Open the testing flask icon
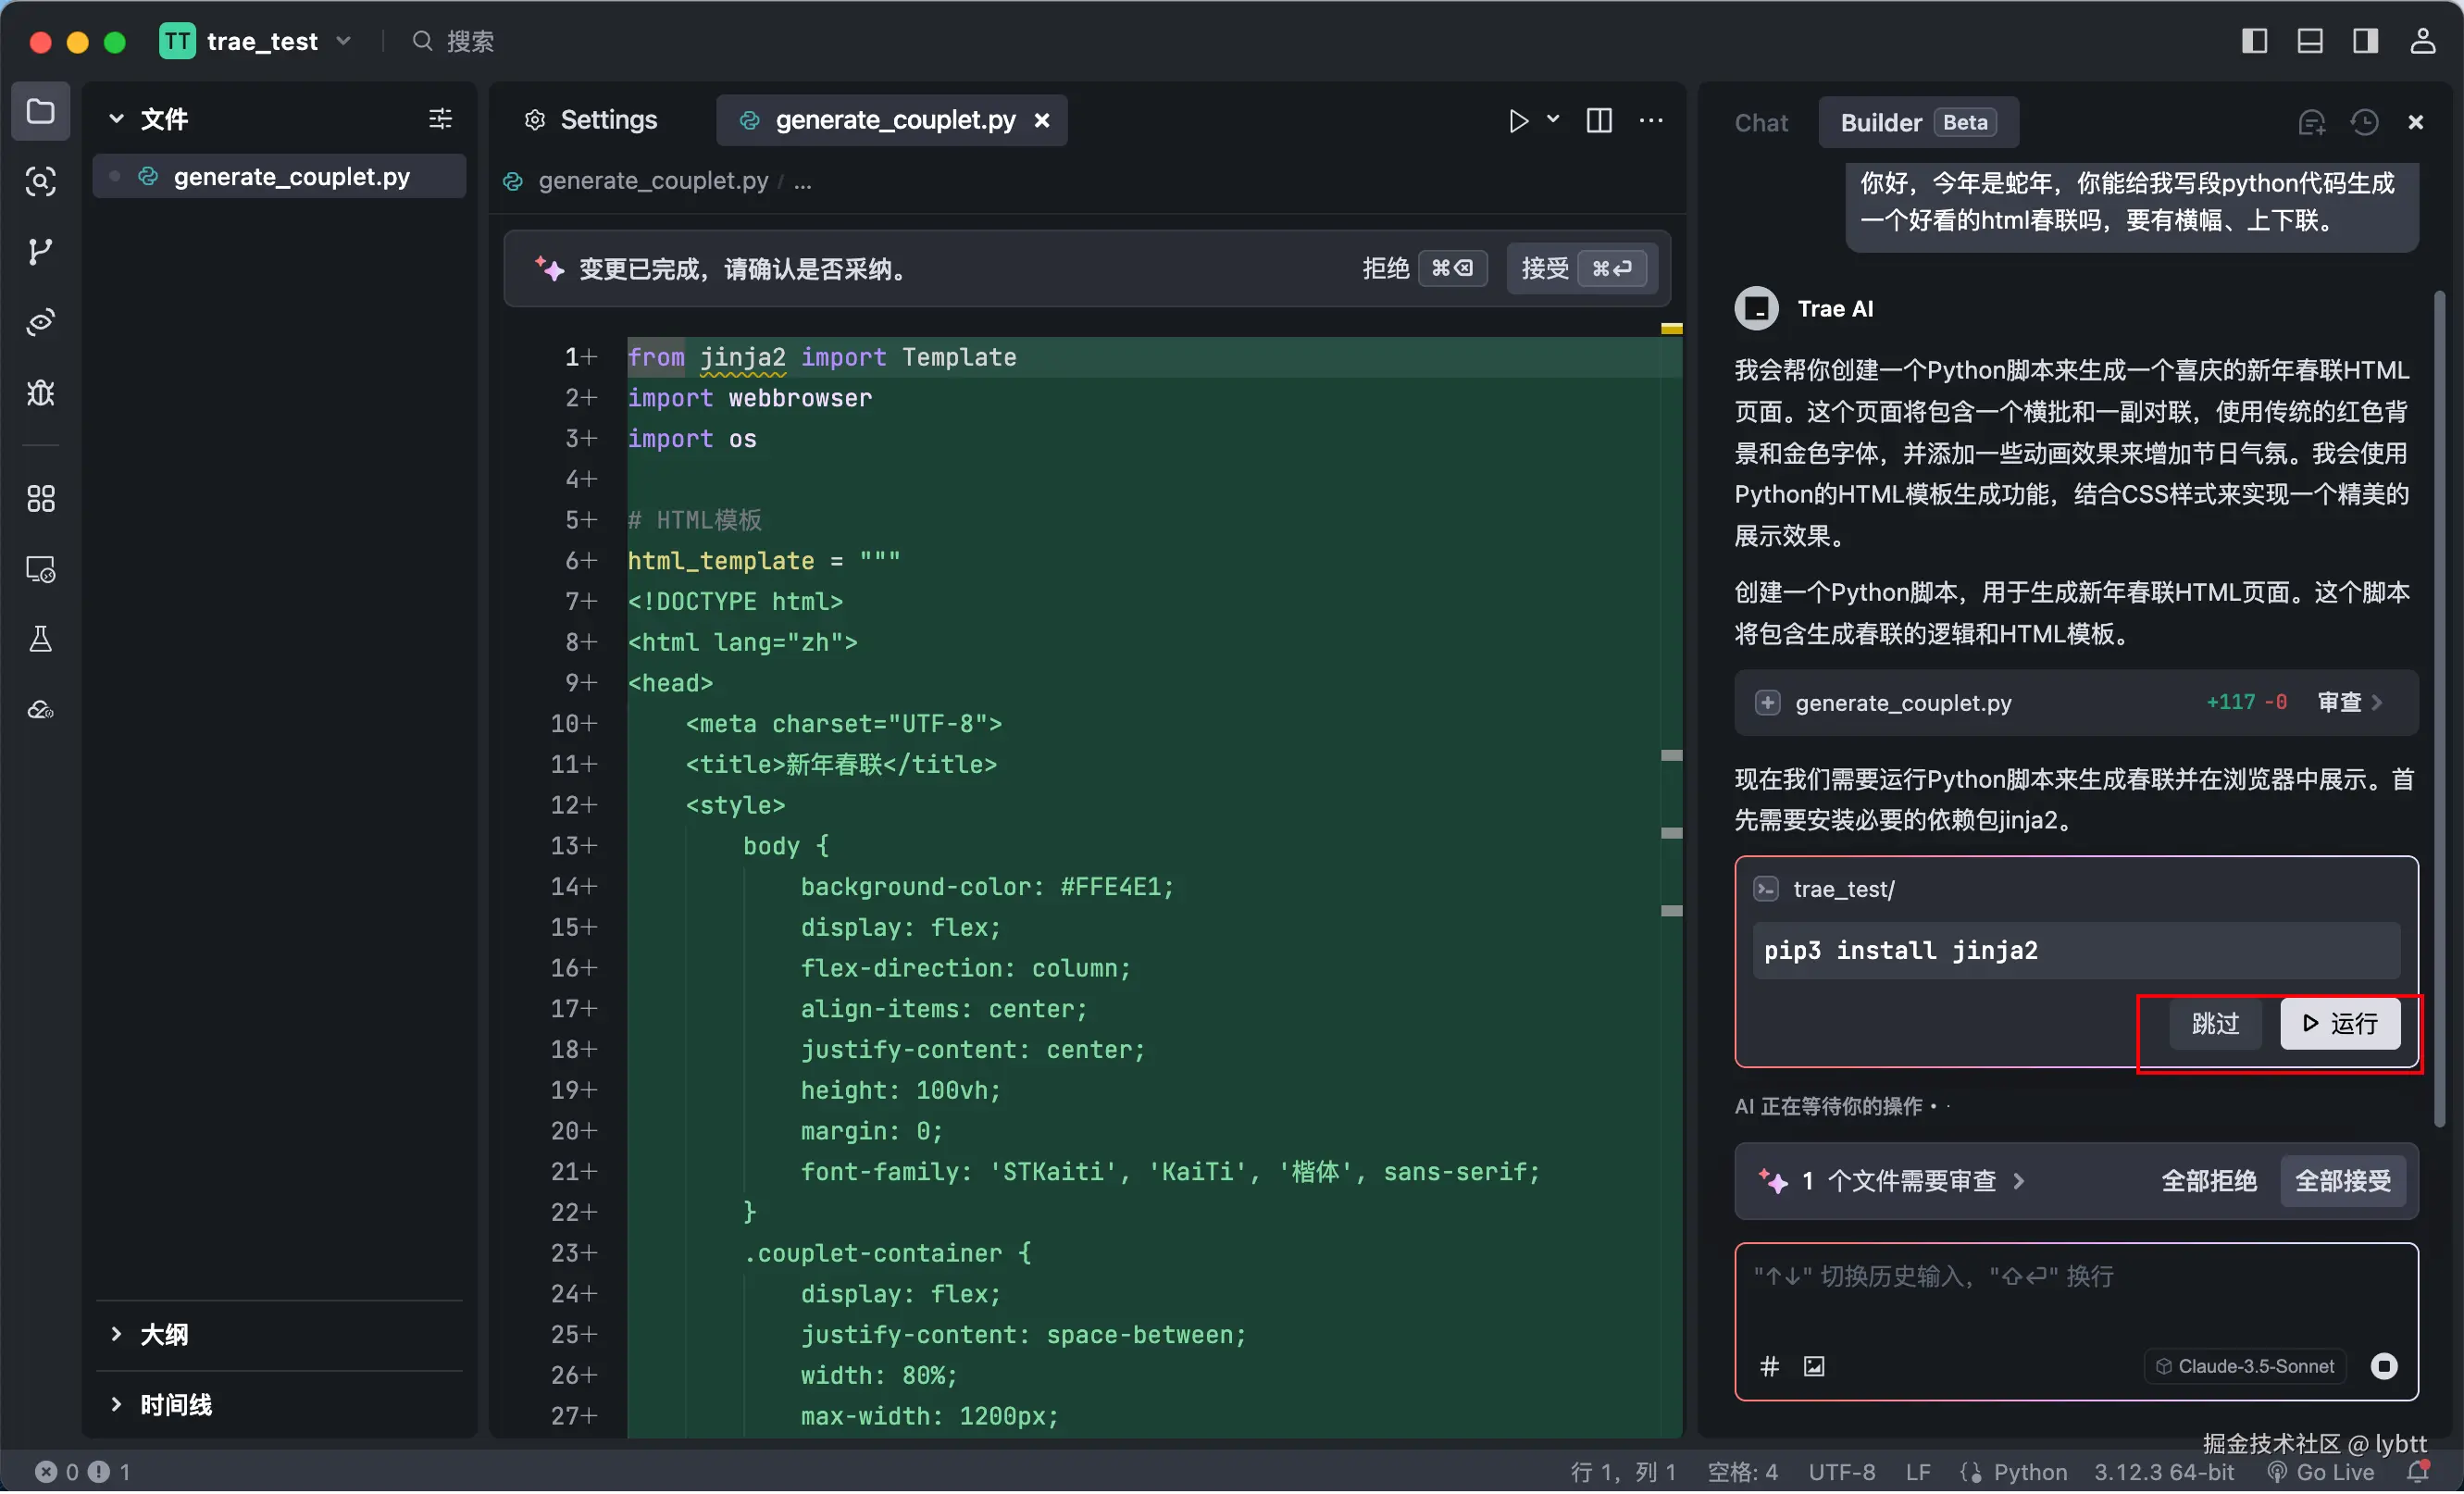This screenshot has height=1494, width=2464. tap(40, 639)
